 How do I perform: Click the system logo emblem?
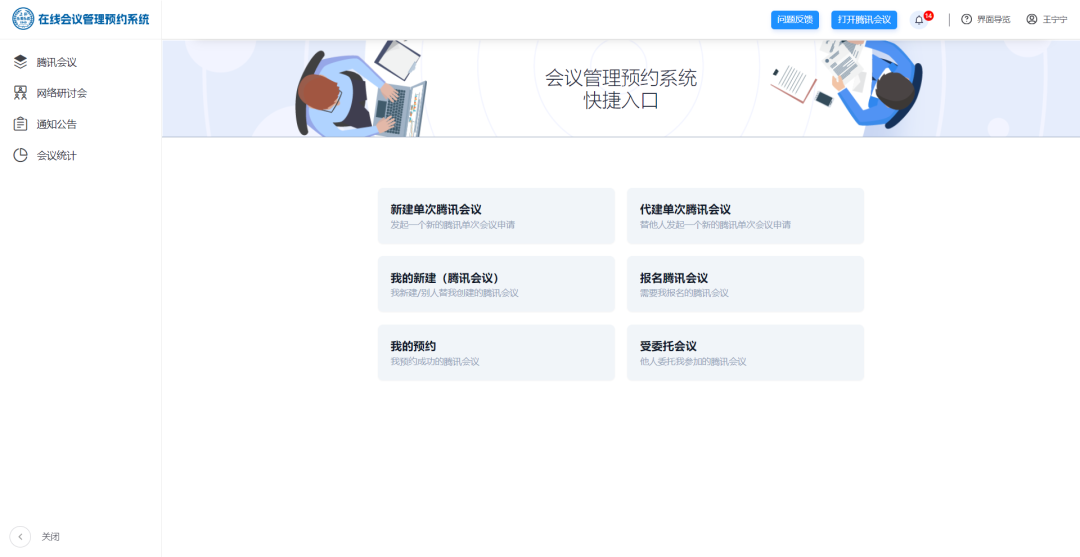pos(23,19)
